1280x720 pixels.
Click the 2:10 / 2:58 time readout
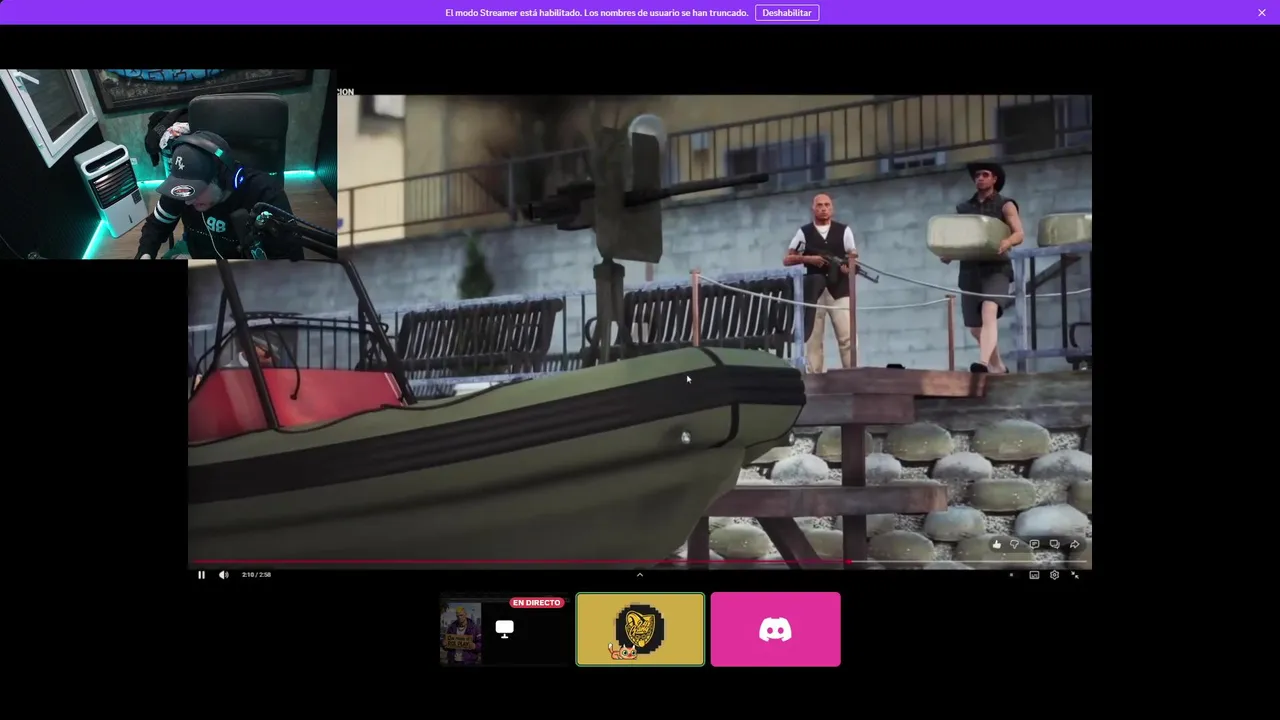pos(256,575)
